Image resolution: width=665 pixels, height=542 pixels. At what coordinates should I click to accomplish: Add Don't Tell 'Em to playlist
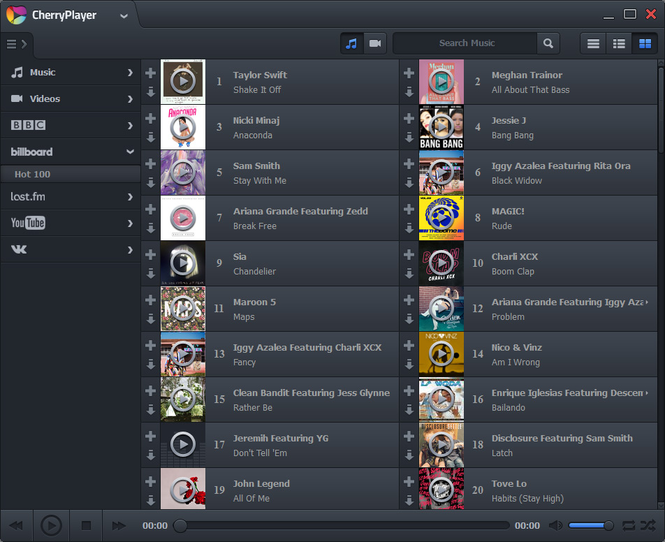coord(151,436)
